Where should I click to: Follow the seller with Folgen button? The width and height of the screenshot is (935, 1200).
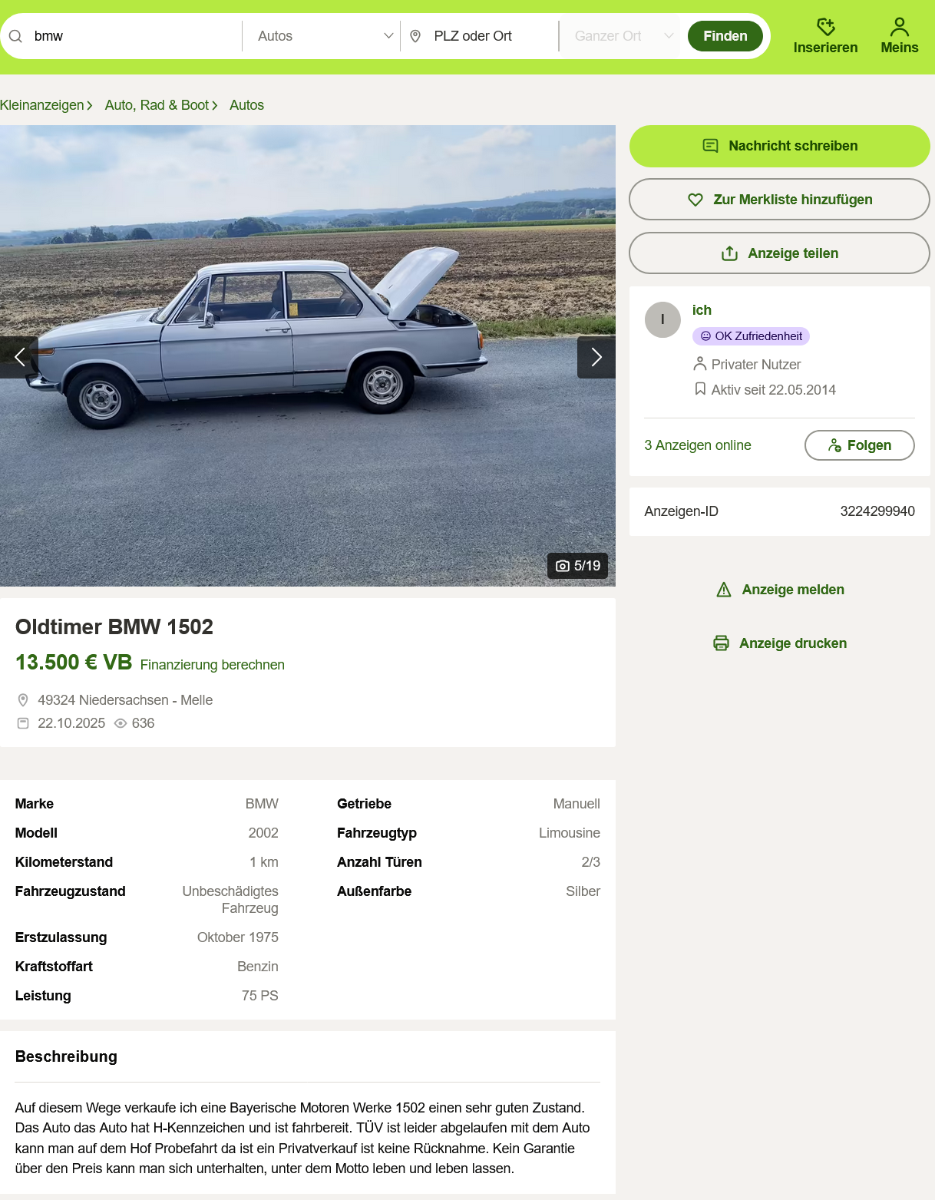click(859, 445)
